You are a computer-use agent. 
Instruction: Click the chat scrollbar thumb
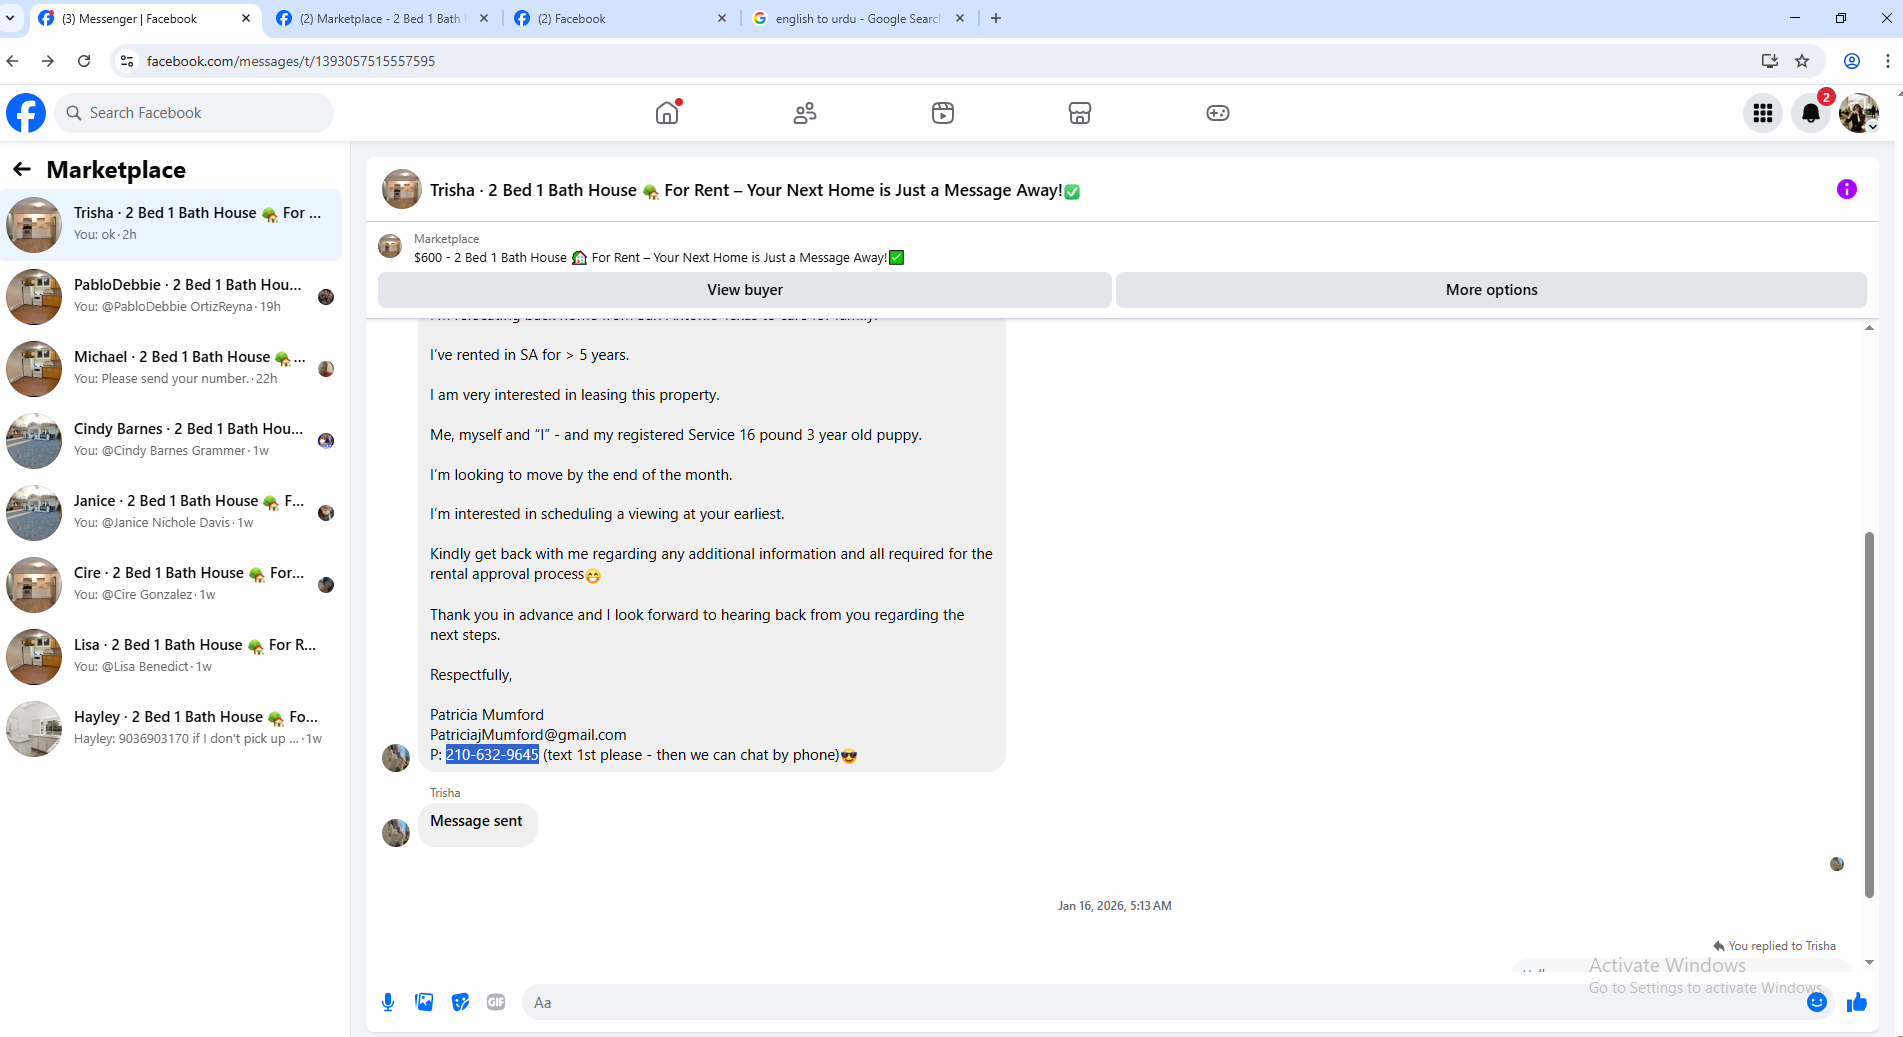(1869, 715)
